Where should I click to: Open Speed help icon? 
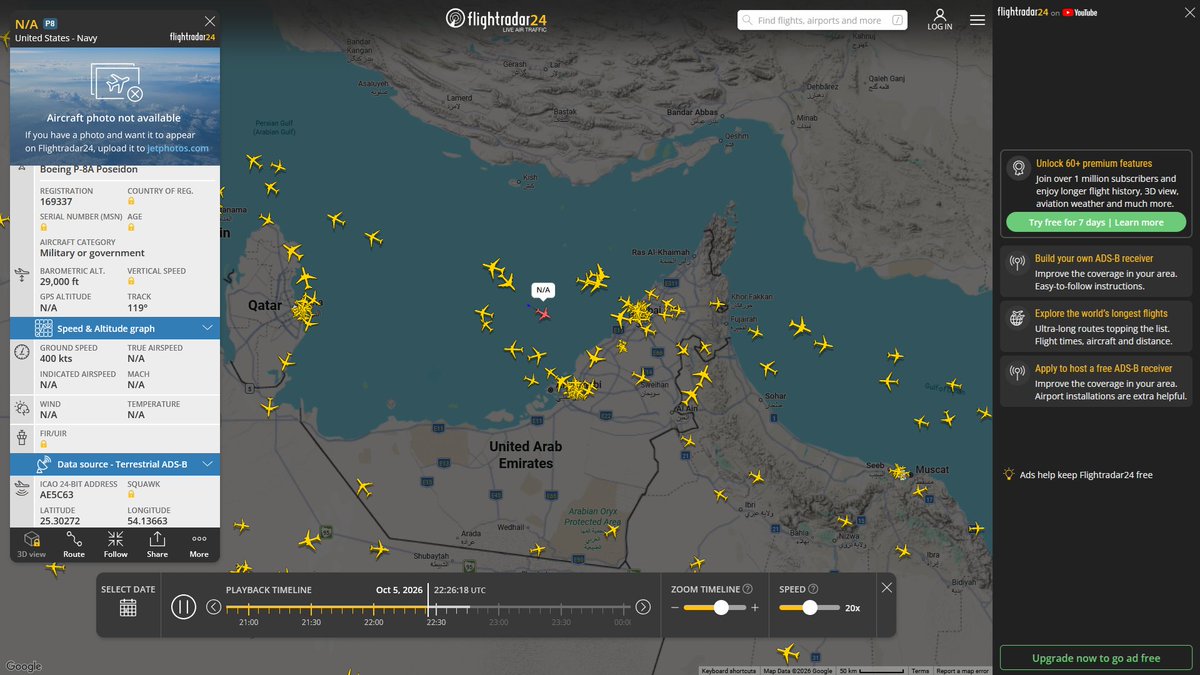tap(813, 589)
